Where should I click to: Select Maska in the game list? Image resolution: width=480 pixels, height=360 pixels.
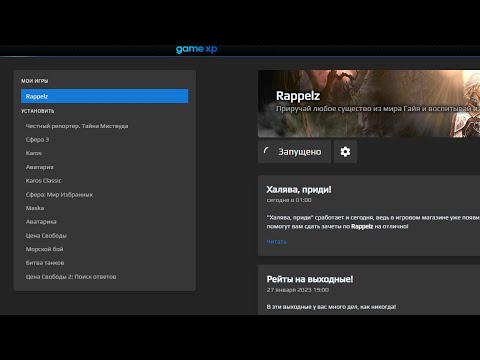point(35,208)
